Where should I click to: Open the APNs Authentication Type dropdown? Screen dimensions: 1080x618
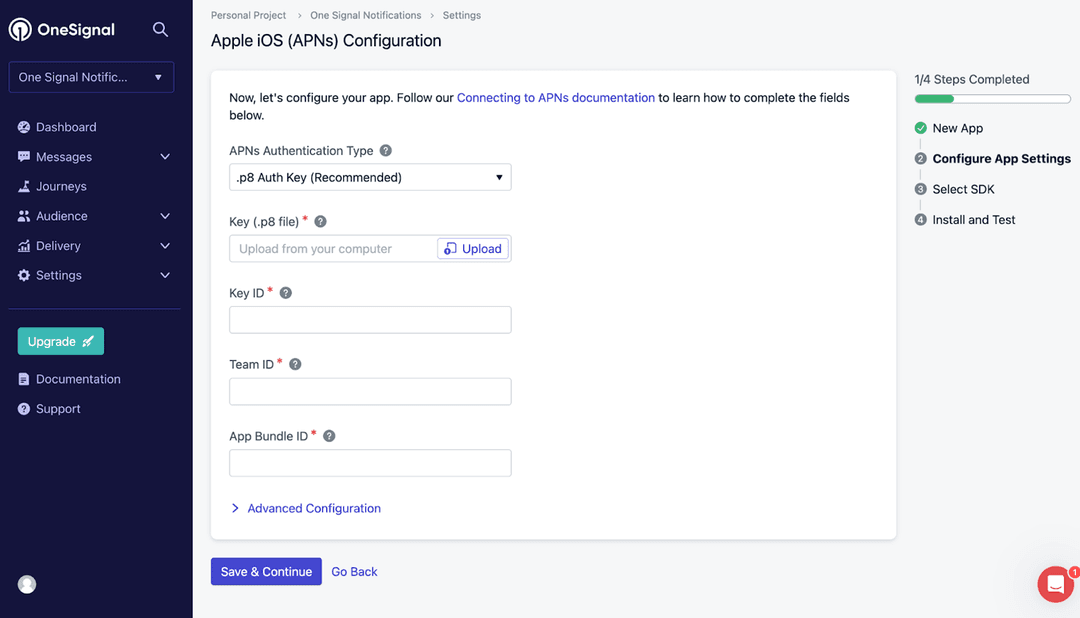coord(370,176)
